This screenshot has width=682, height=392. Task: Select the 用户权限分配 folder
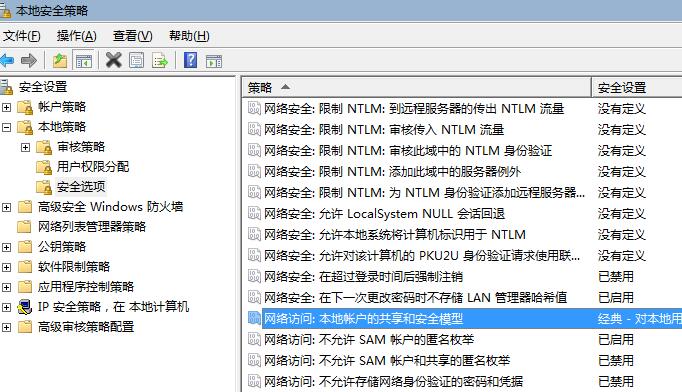(93, 167)
